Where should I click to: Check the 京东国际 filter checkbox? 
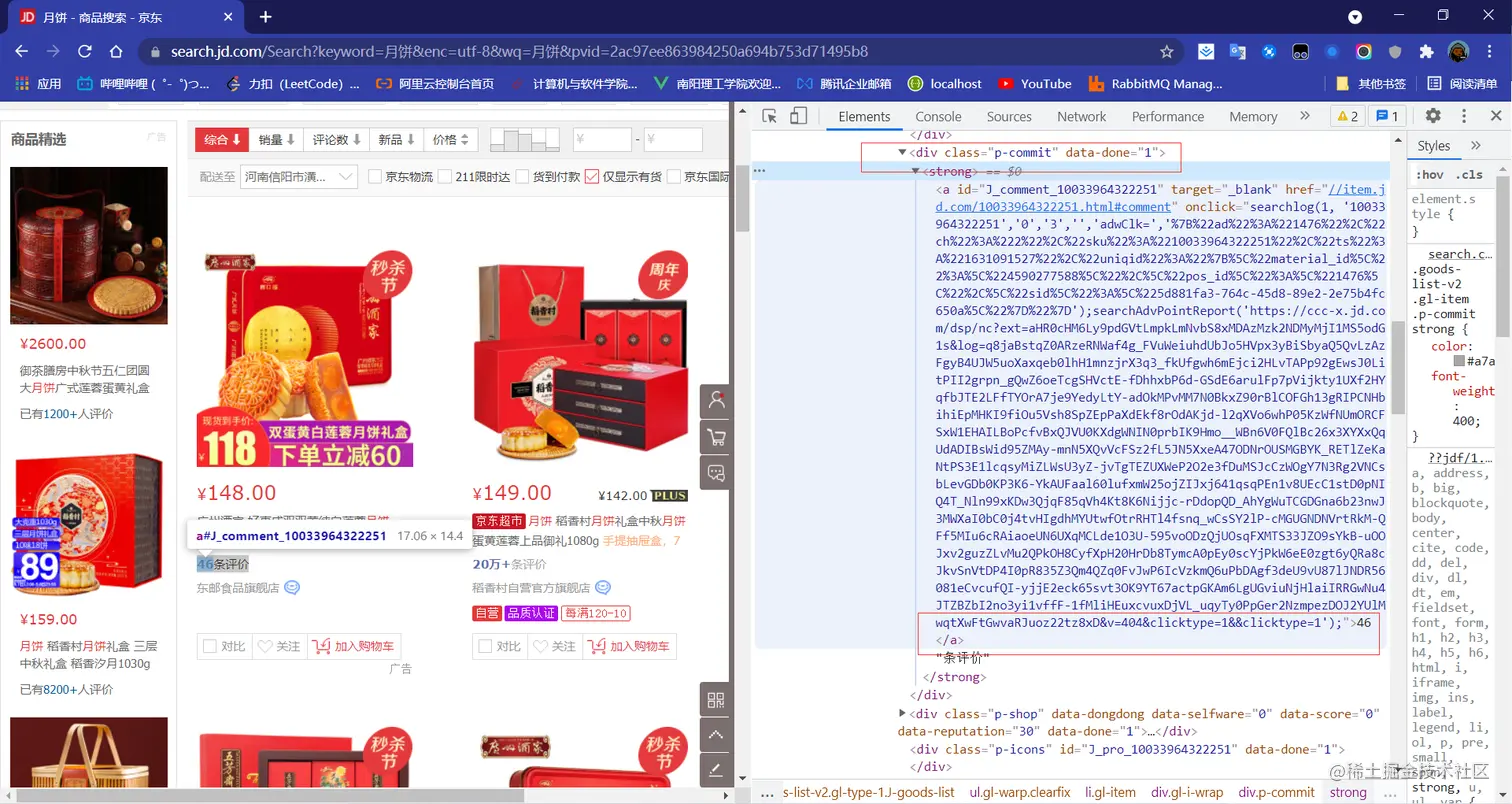pos(674,177)
